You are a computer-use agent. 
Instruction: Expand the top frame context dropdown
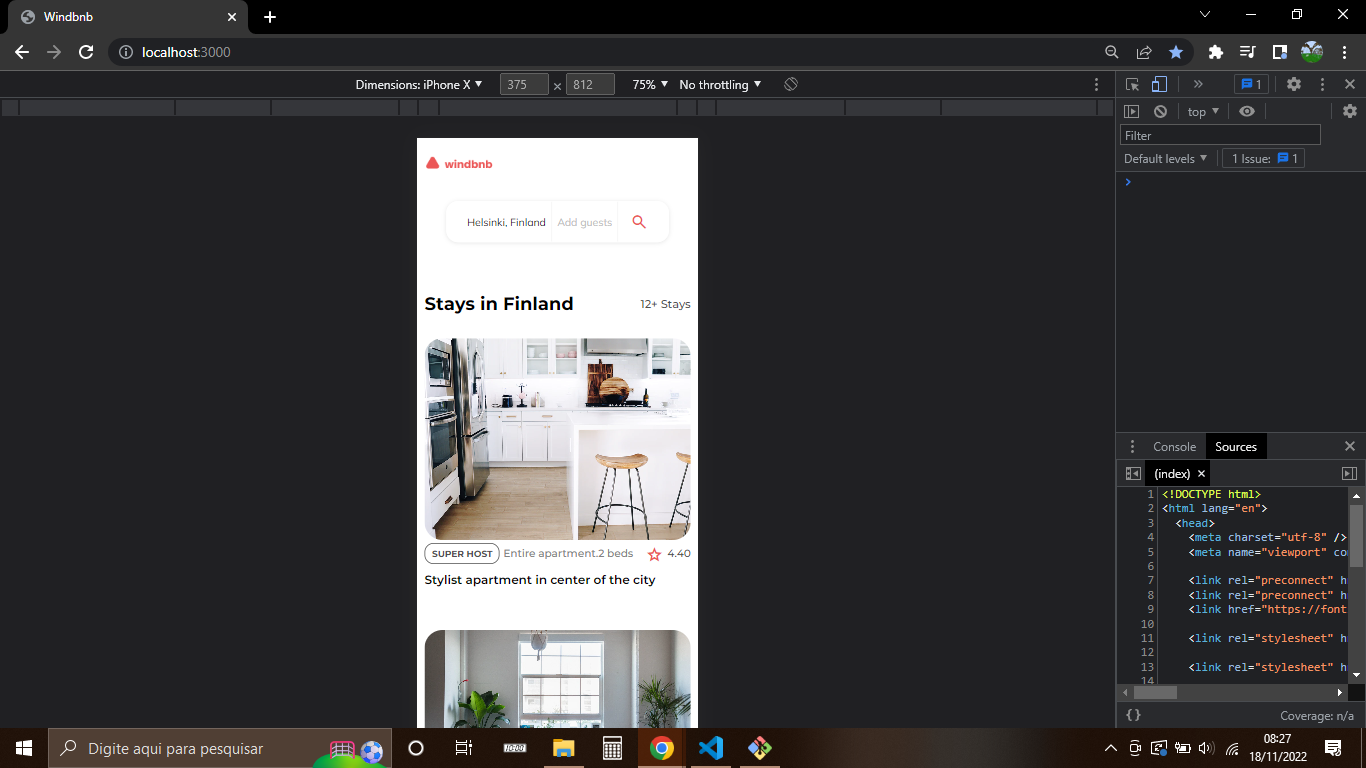[x=1203, y=111]
